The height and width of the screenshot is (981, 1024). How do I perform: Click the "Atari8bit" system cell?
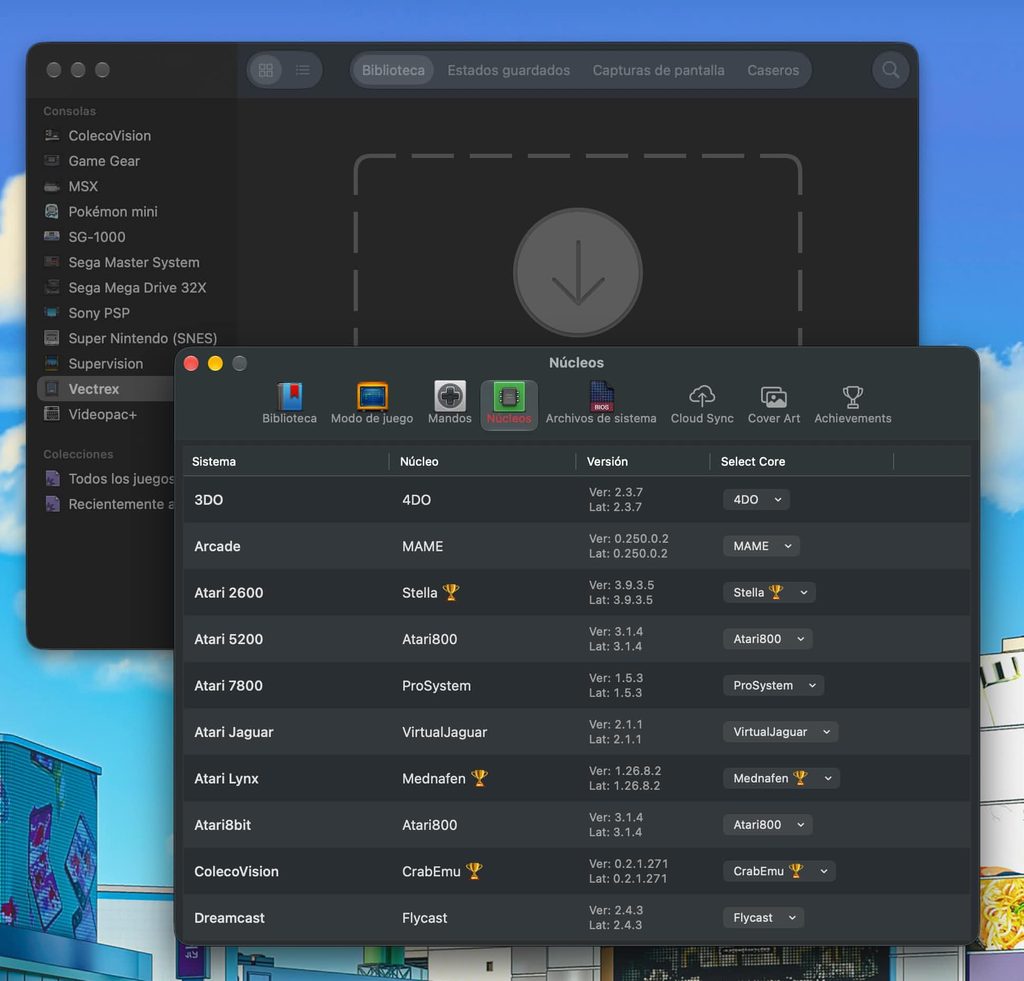point(222,825)
